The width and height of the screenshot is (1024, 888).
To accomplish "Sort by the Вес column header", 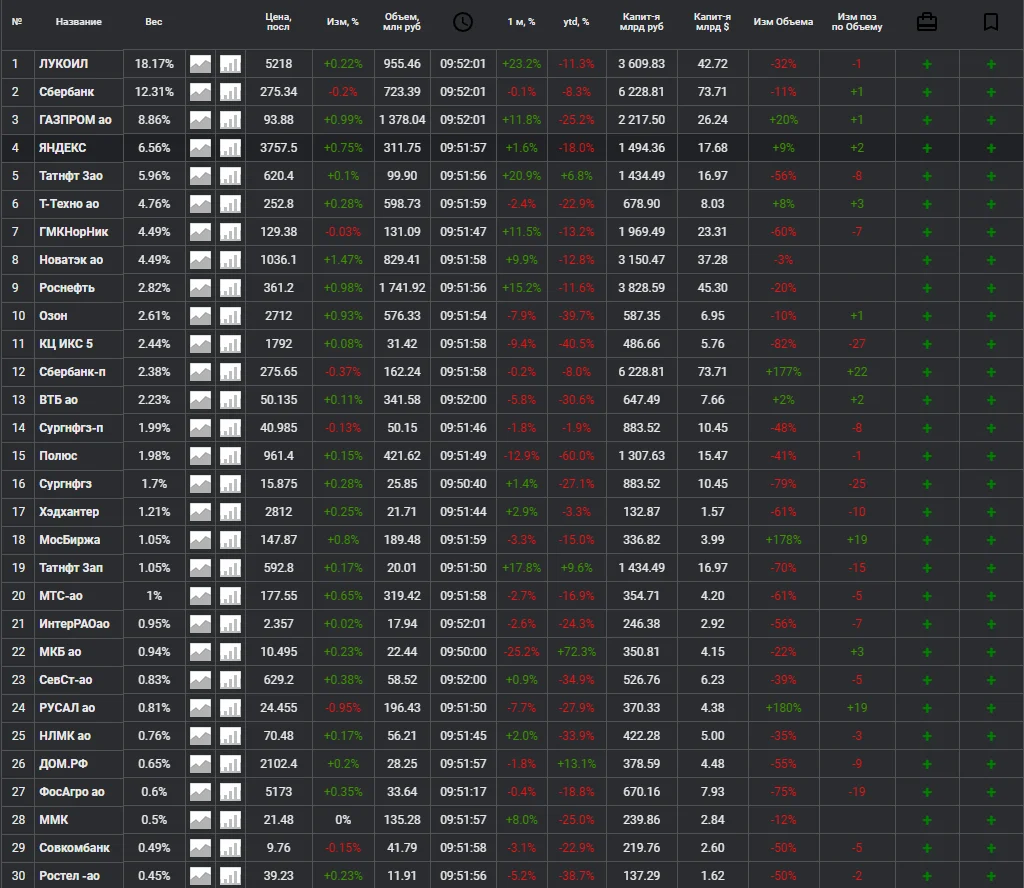I will (153, 22).
